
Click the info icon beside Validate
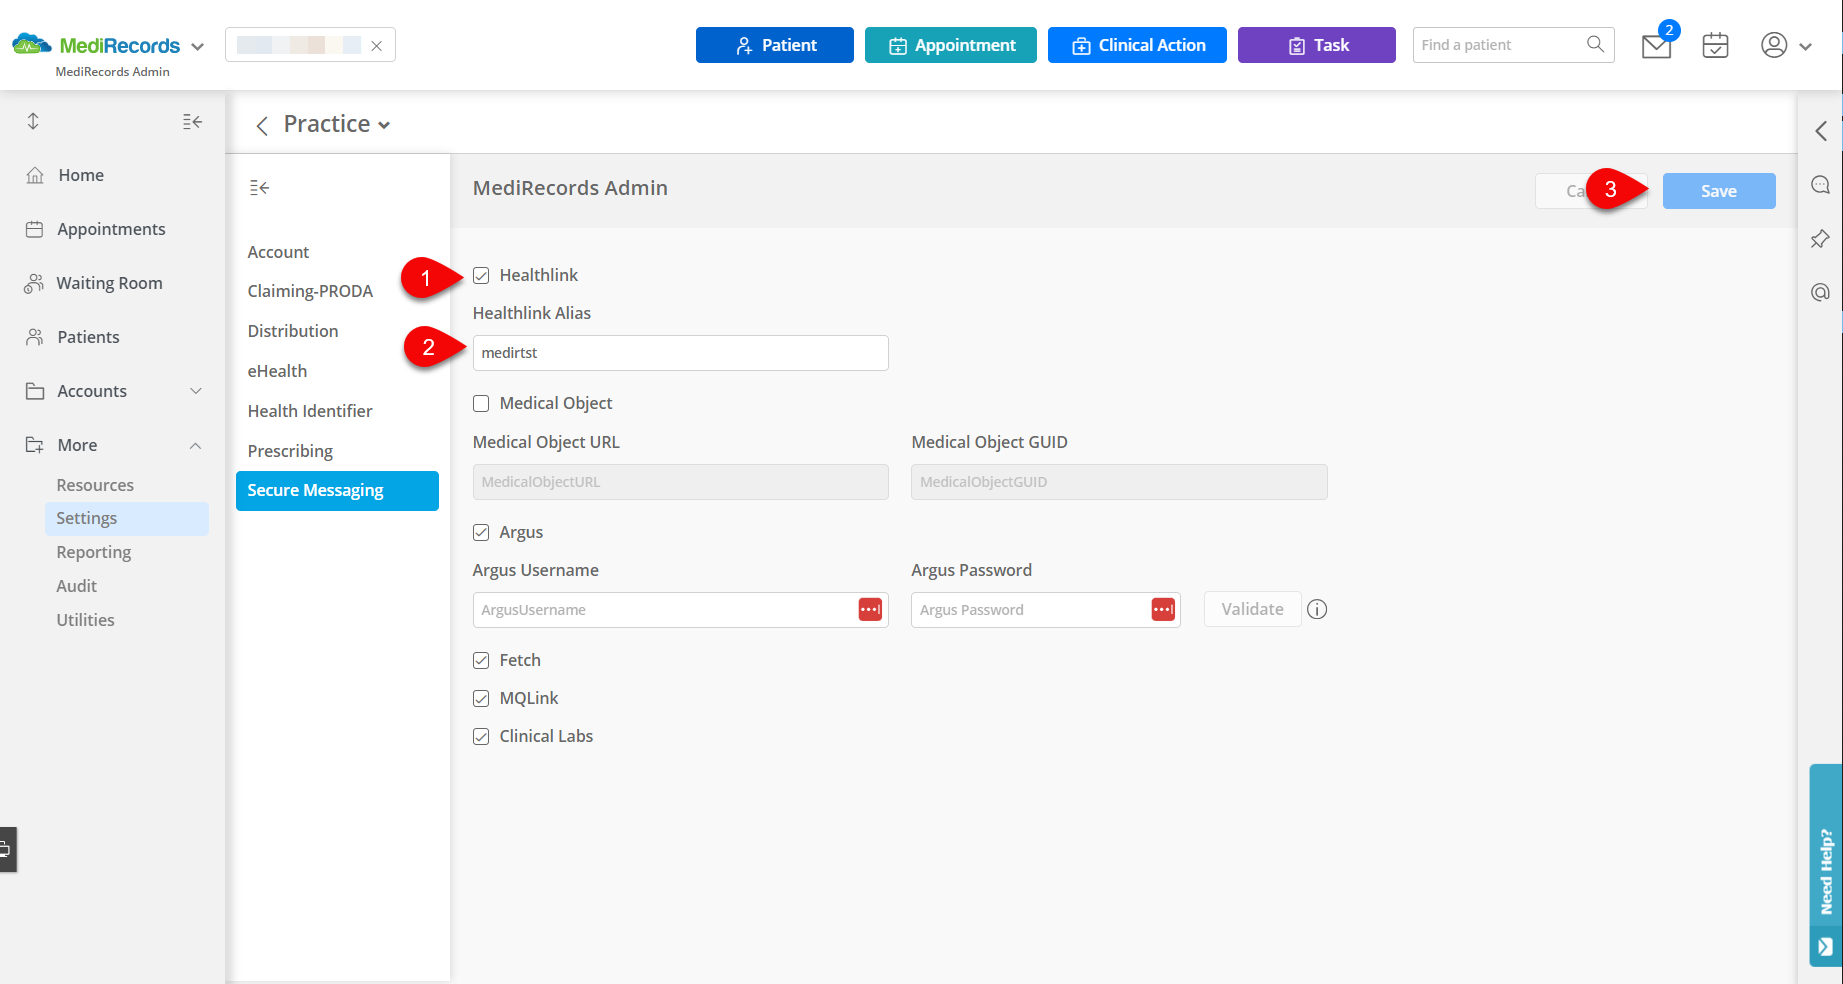[1317, 609]
